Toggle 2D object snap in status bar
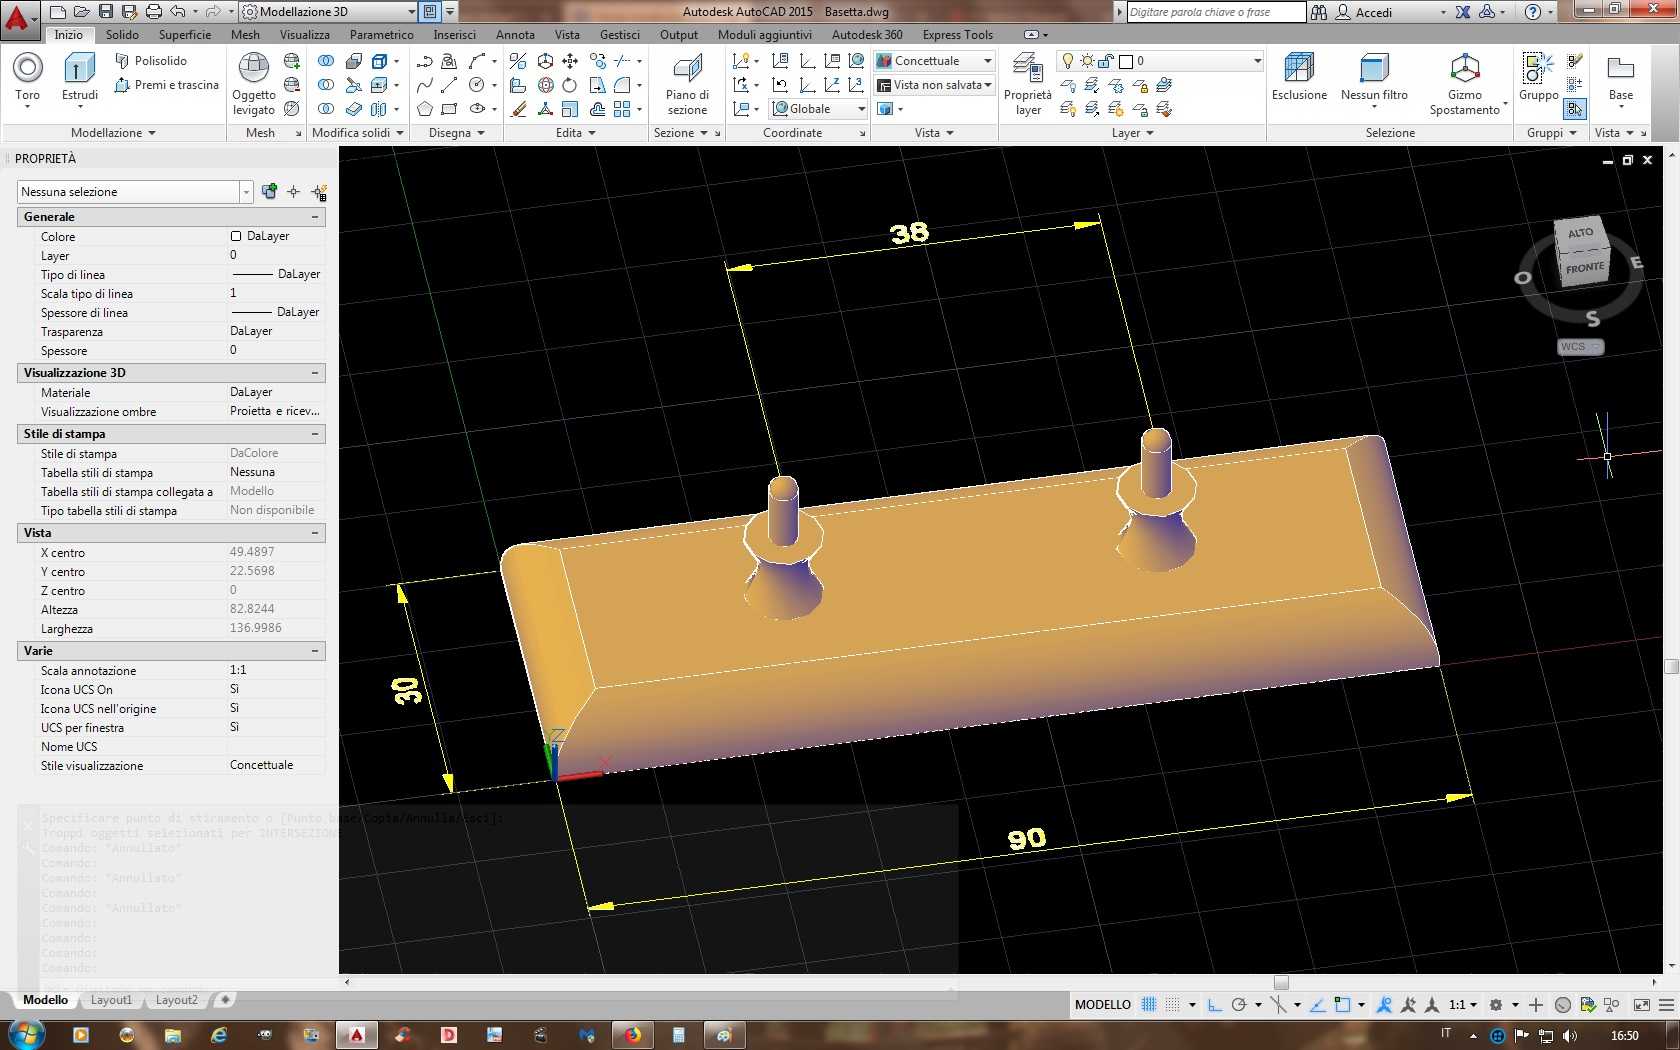Viewport: 1680px width, 1050px height. click(1342, 1005)
